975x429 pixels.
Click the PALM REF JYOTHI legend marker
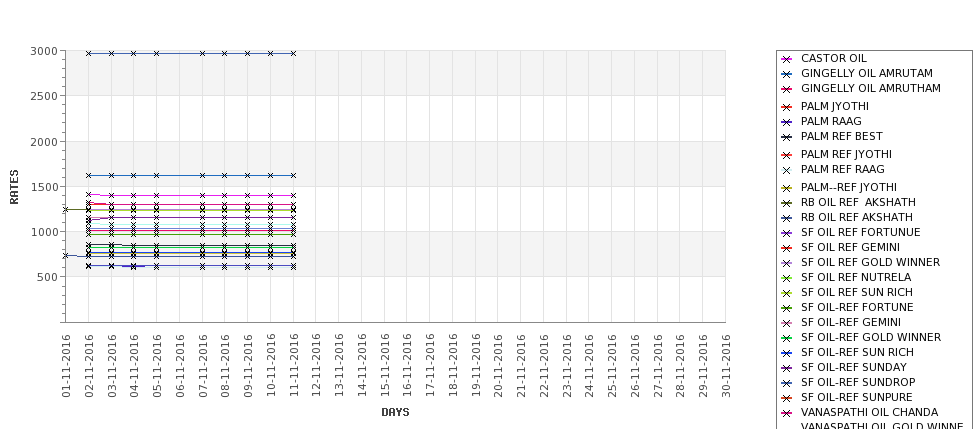[787, 155]
